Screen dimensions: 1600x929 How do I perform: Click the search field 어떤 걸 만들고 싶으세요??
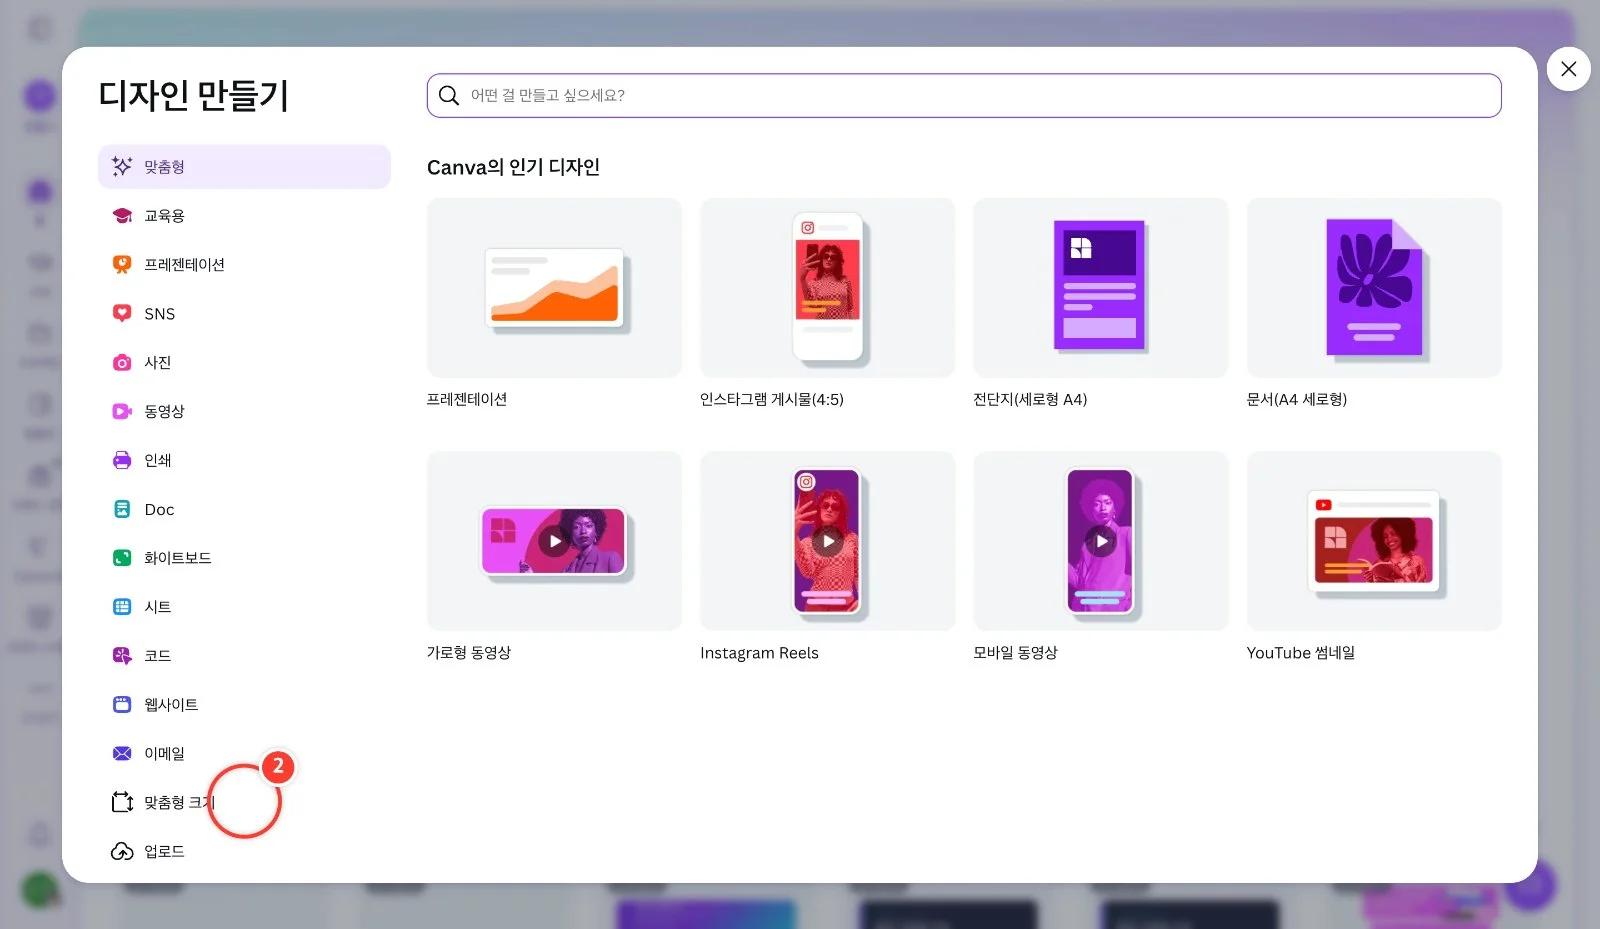pos(964,95)
